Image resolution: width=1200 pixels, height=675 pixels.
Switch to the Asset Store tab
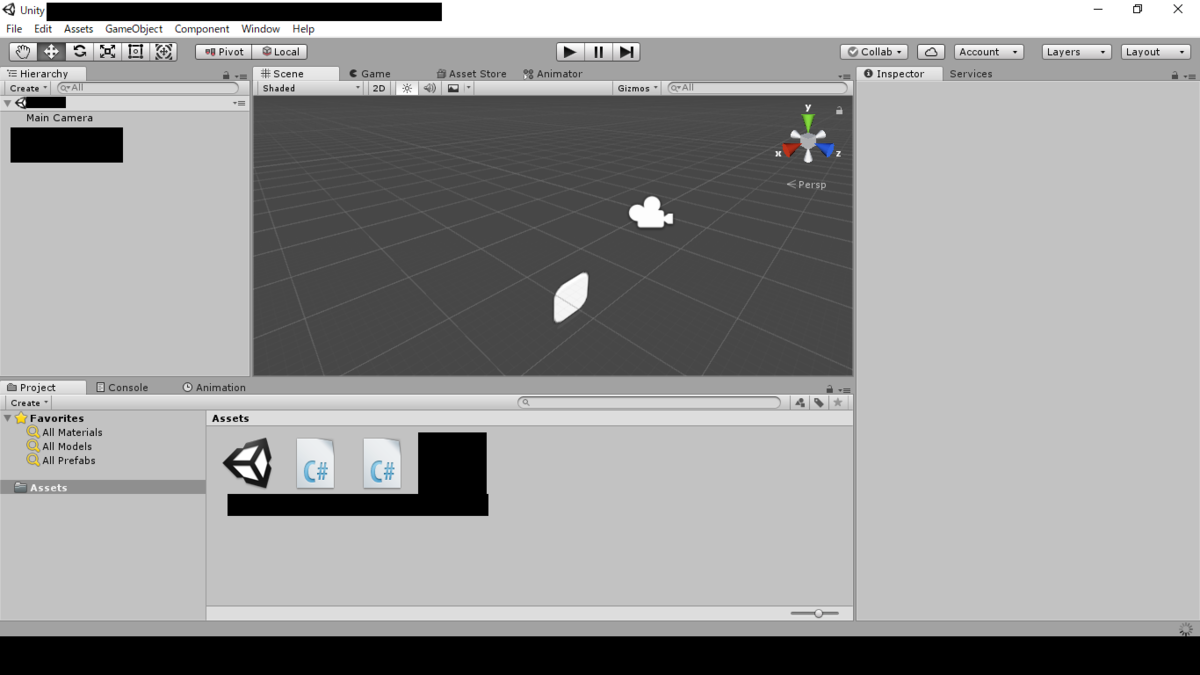pyautogui.click(x=471, y=74)
